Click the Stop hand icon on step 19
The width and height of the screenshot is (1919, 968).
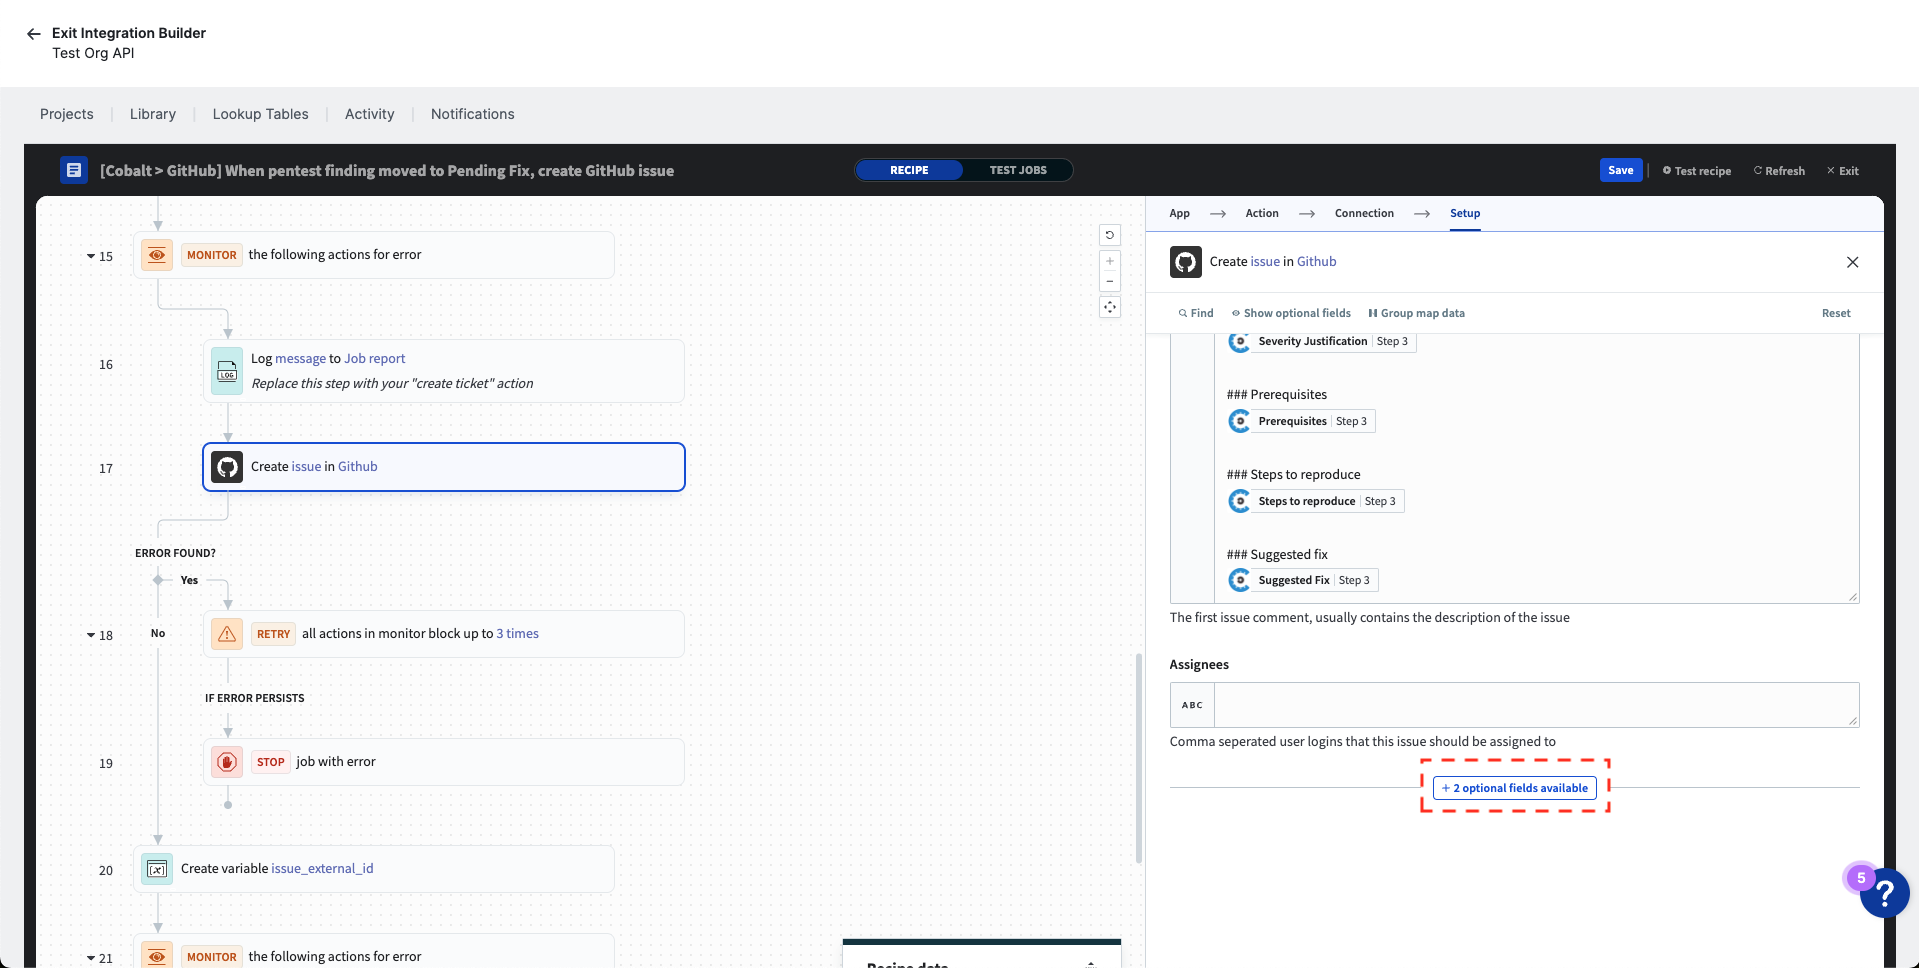[x=227, y=762]
